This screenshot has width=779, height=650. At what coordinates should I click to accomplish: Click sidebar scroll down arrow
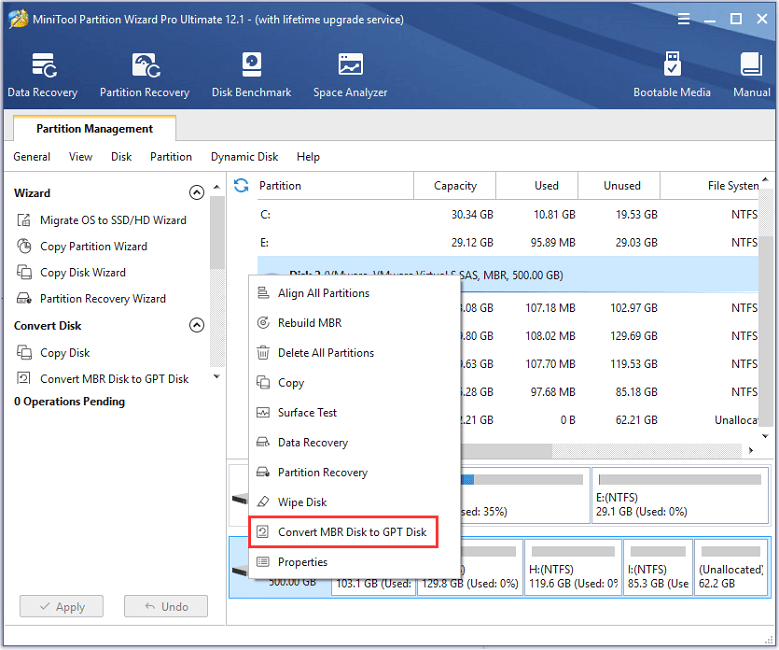(x=217, y=377)
